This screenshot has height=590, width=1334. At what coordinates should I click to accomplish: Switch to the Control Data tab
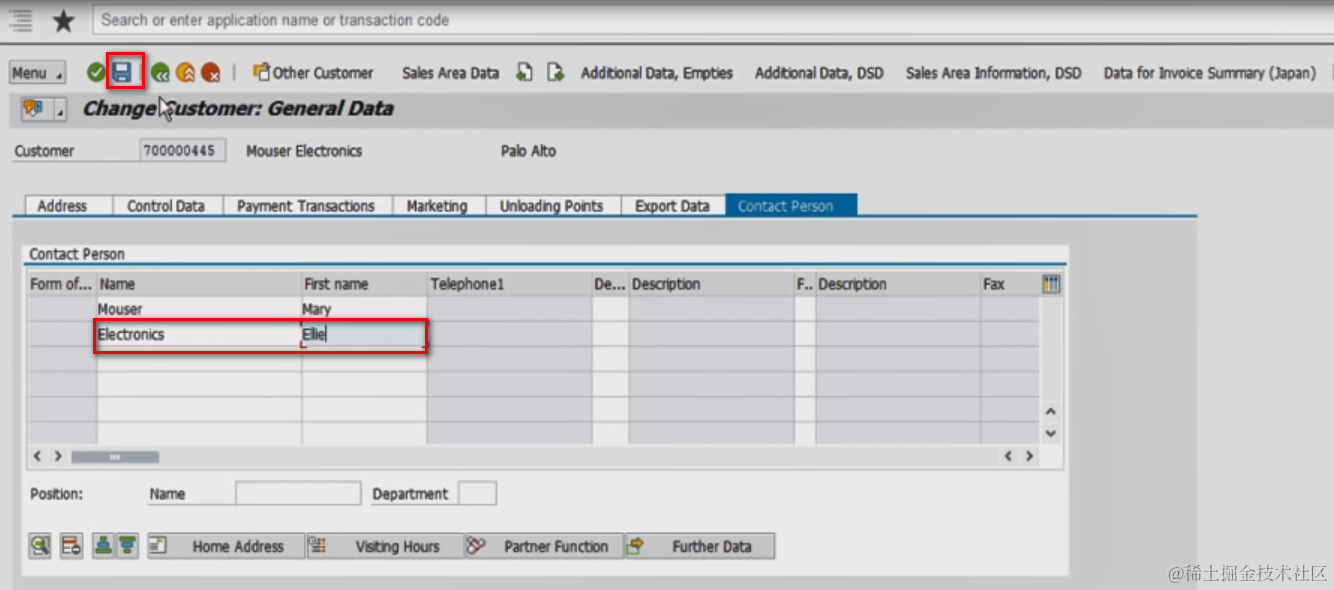coord(166,206)
